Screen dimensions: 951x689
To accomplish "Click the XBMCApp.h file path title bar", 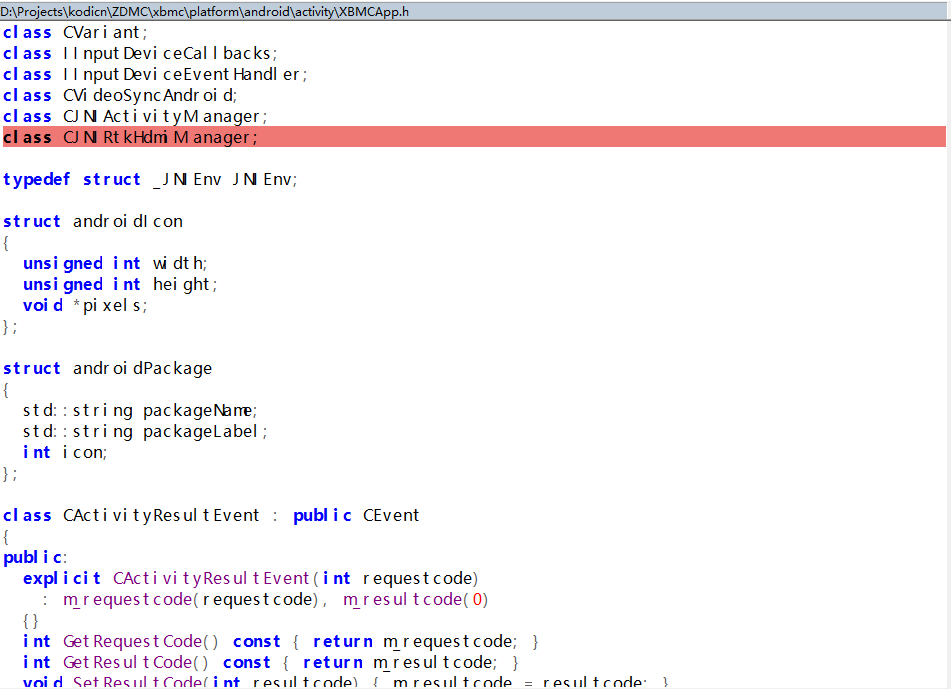I will tap(205, 11).
